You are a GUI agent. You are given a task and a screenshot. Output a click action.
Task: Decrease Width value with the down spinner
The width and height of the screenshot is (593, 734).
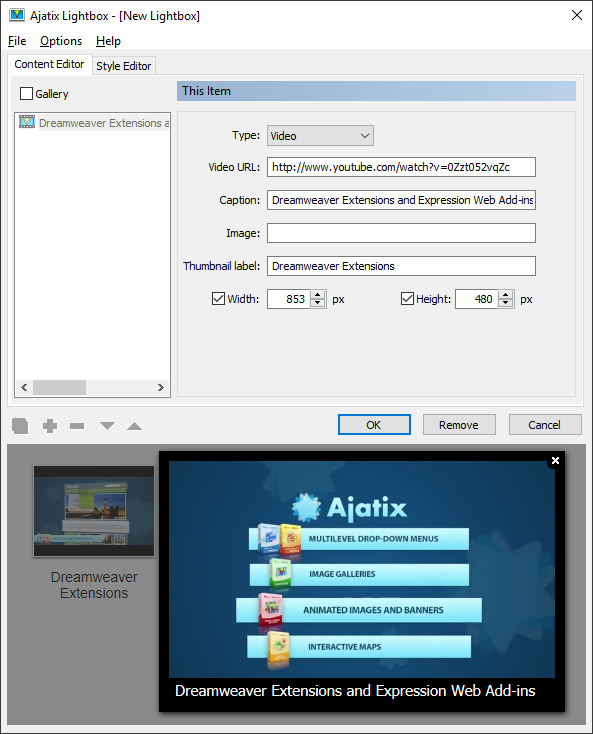318,303
